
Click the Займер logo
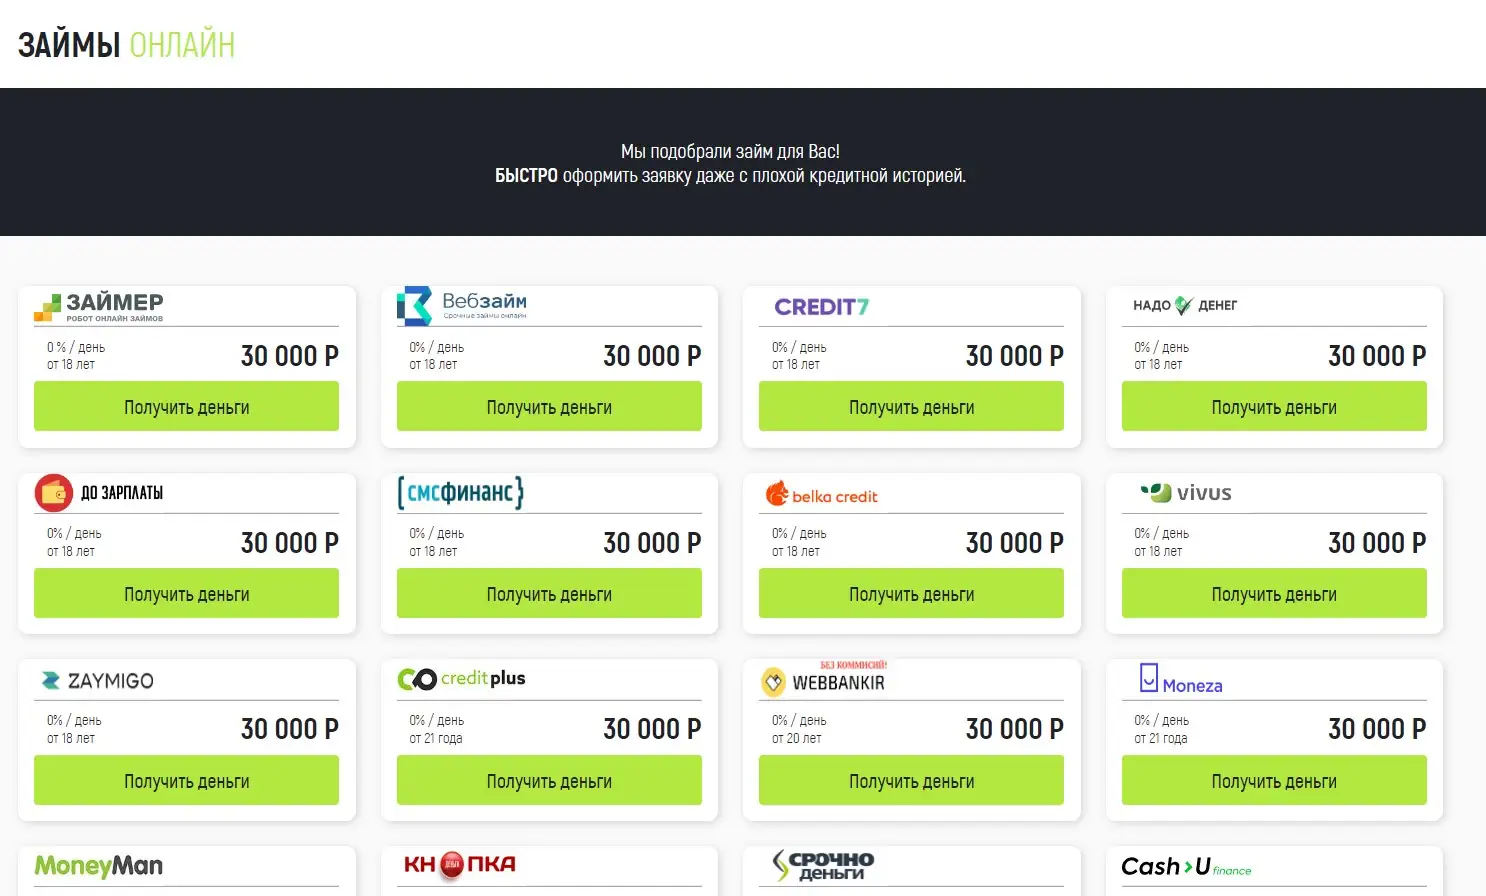99,306
